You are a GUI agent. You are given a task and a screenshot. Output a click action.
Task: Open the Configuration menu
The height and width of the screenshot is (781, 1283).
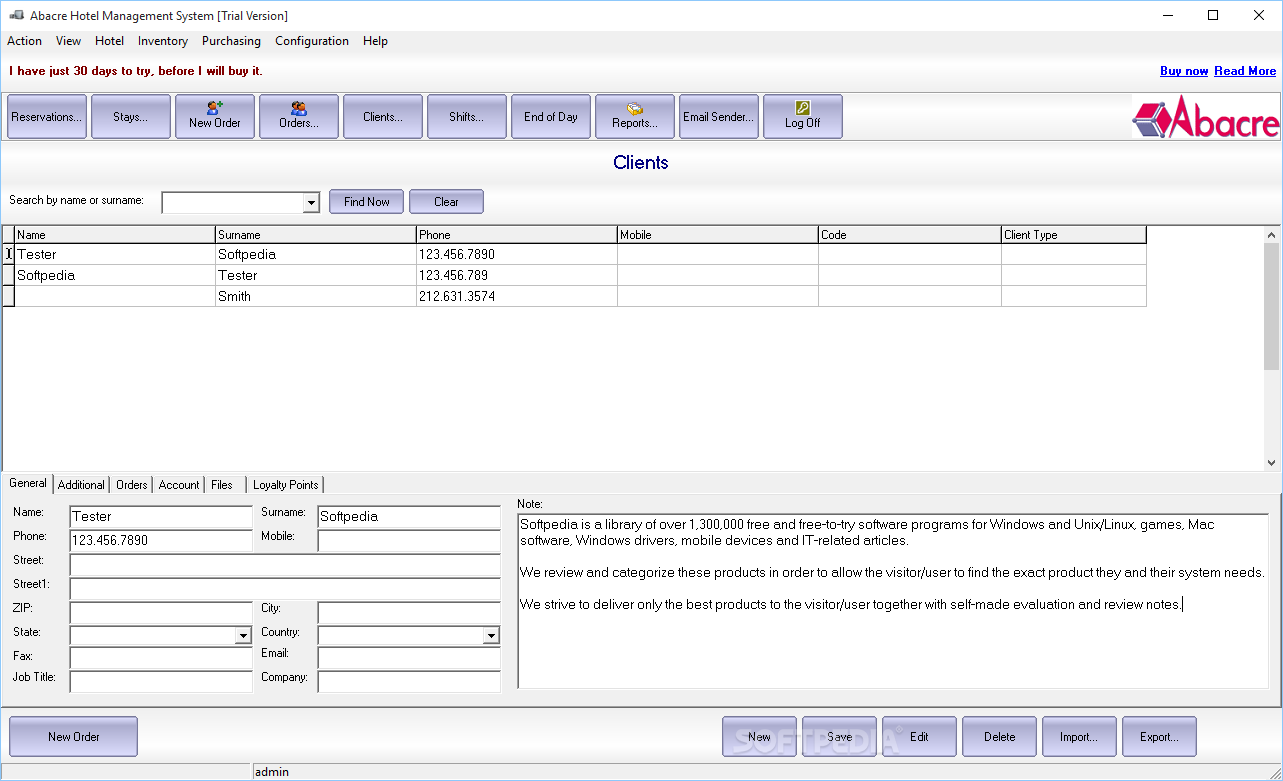click(x=312, y=41)
